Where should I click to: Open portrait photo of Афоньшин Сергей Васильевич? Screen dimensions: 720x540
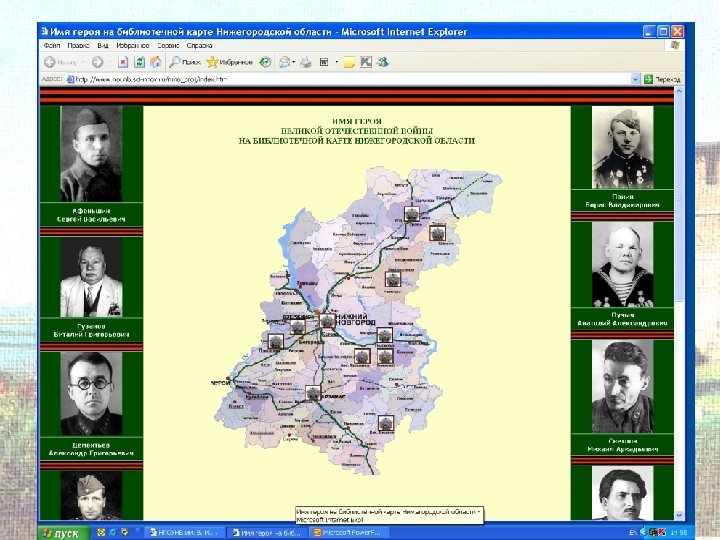[x=91, y=154]
